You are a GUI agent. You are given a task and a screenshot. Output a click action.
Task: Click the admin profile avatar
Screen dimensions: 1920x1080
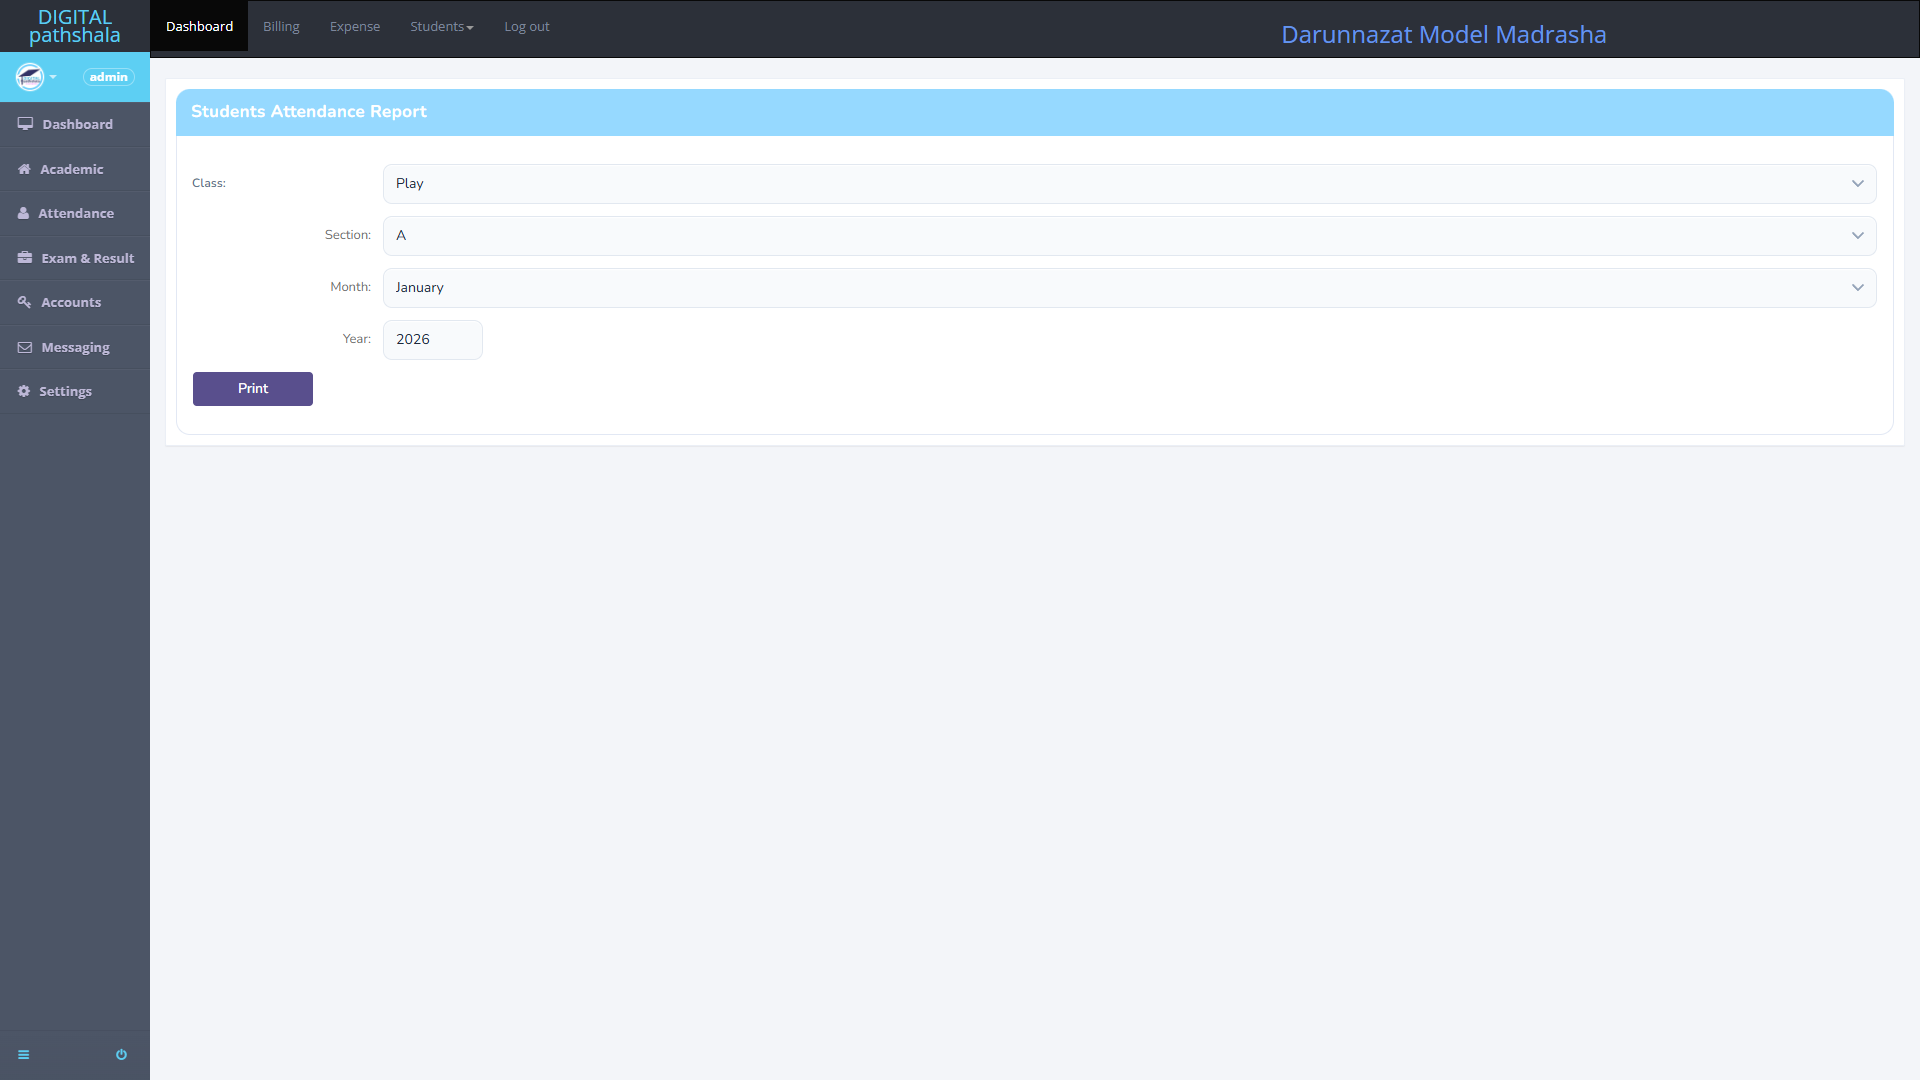(x=30, y=77)
